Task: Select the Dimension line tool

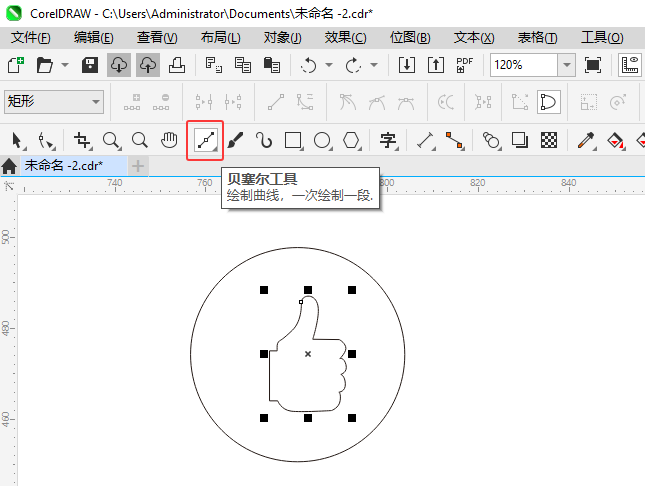Action: 426,140
